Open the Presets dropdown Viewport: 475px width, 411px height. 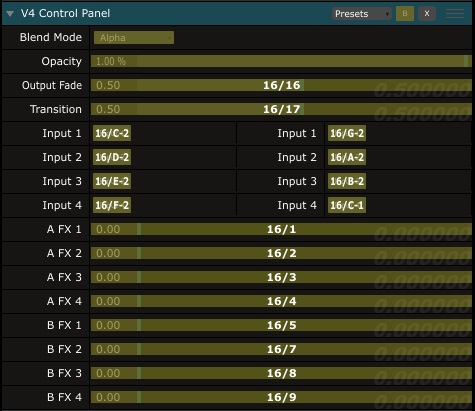[x=361, y=14]
